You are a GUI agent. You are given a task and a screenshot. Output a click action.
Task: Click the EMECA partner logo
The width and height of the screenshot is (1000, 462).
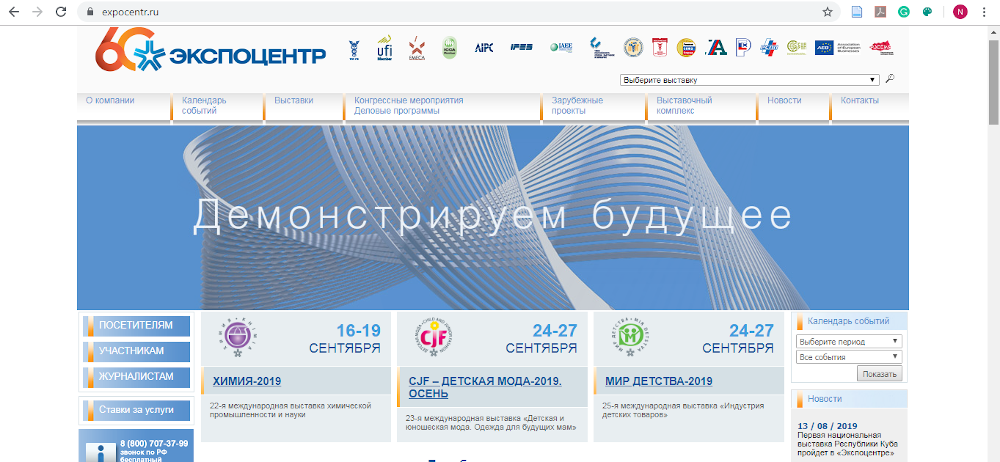[416, 48]
